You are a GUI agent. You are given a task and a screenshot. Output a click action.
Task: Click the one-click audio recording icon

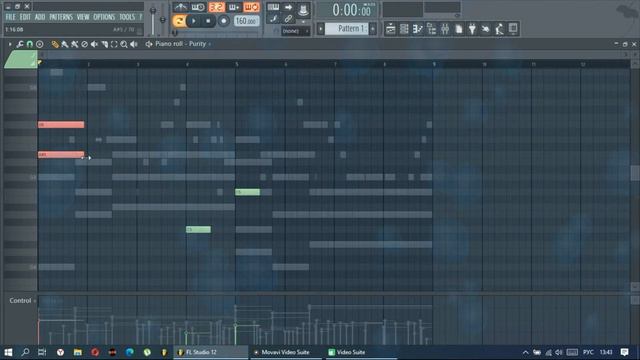pyautogui.click(x=500, y=29)
